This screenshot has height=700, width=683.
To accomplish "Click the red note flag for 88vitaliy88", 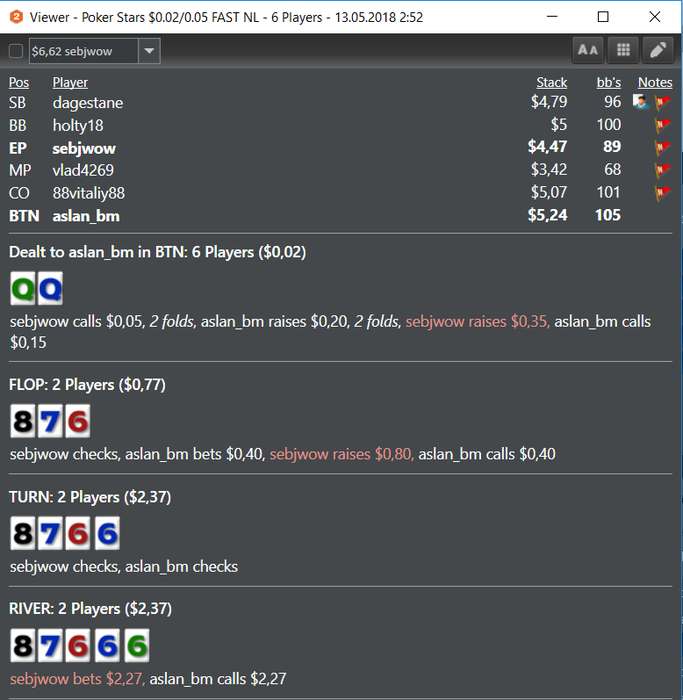I will (x=663, y=193).
